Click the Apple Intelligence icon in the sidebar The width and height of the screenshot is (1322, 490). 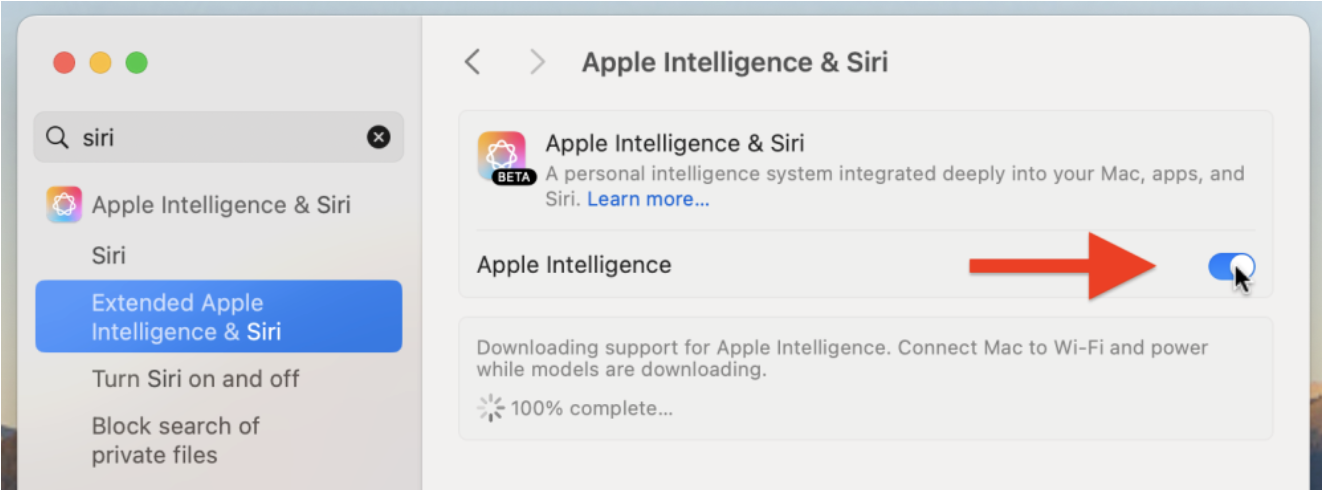(x=64, y=205)
